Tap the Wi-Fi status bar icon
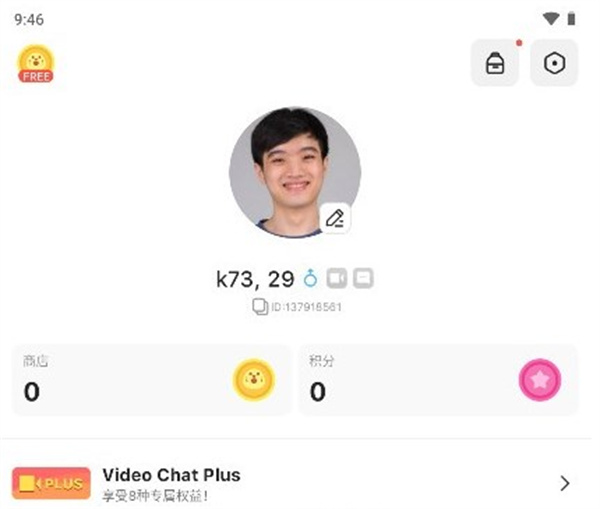 point(551,18)
